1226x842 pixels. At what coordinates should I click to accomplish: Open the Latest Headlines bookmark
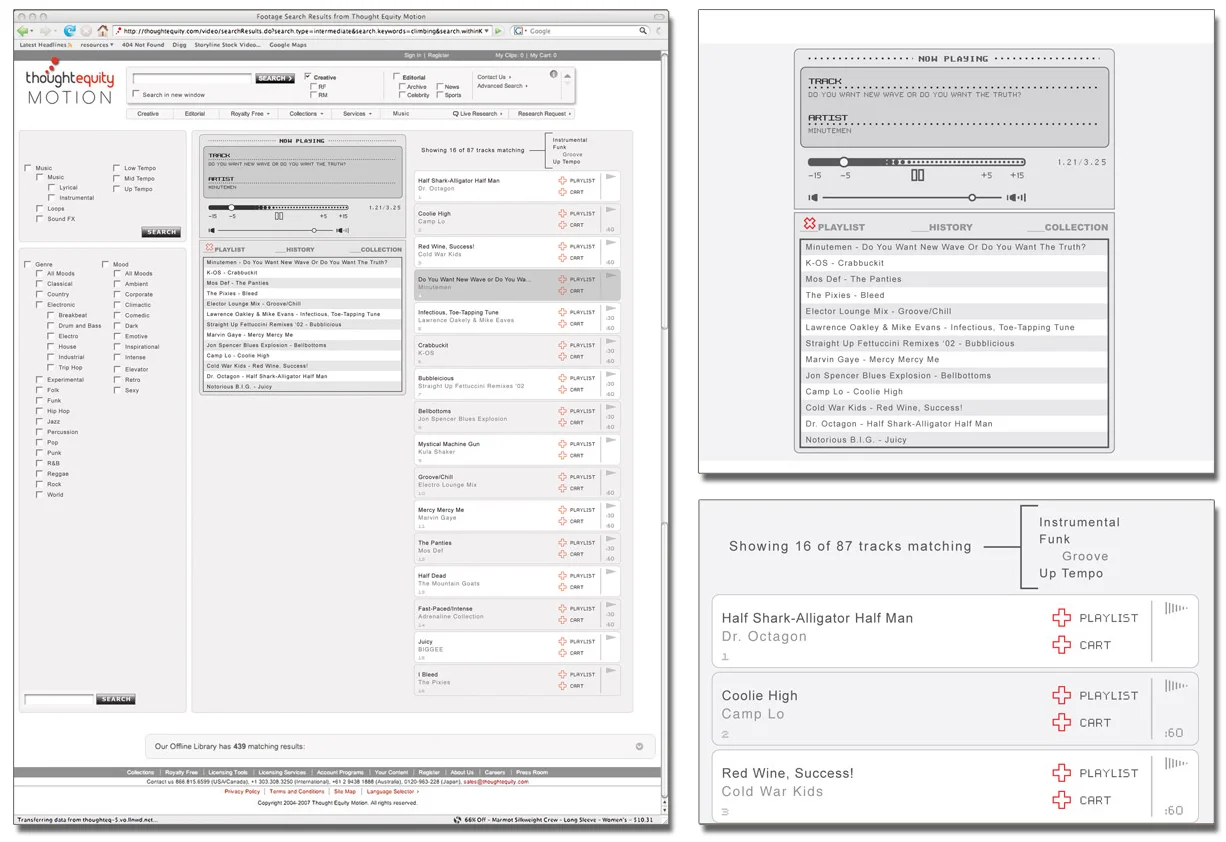44,44
